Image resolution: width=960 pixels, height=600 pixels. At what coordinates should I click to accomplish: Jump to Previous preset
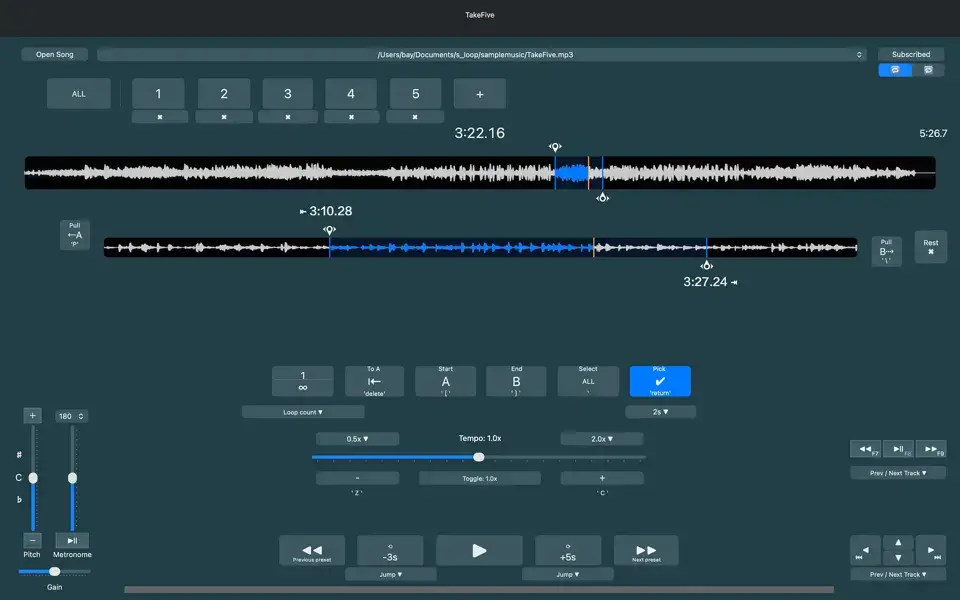312,550
